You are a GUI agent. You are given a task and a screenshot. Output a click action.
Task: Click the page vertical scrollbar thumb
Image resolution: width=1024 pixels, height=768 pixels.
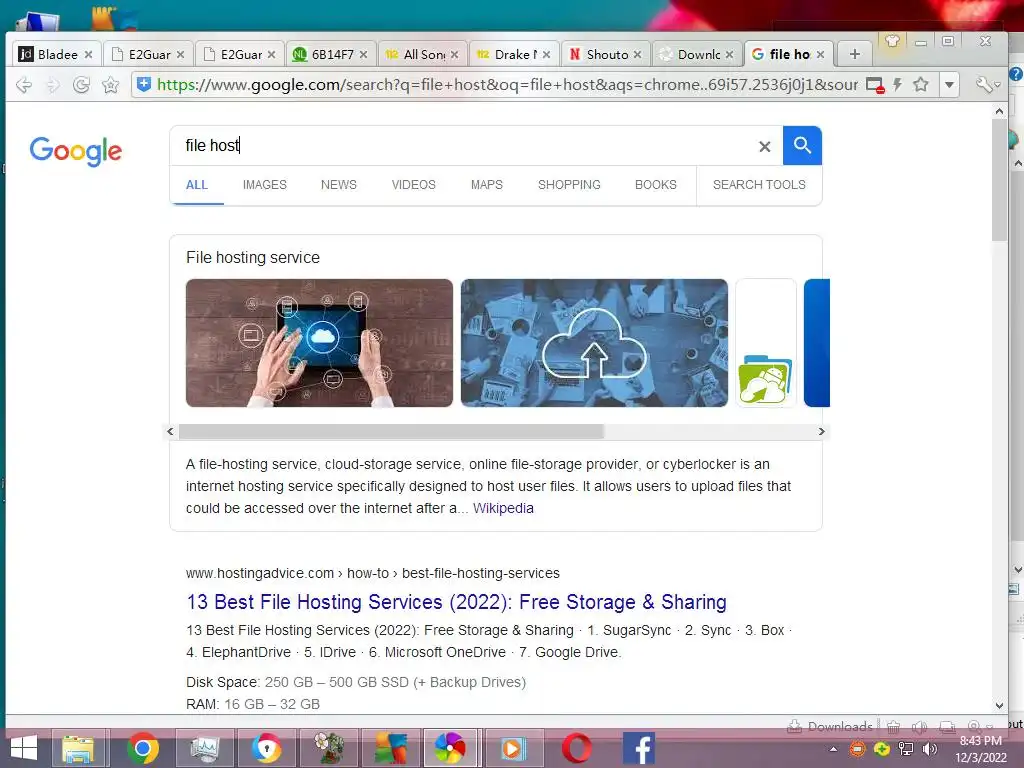point(999,180)
